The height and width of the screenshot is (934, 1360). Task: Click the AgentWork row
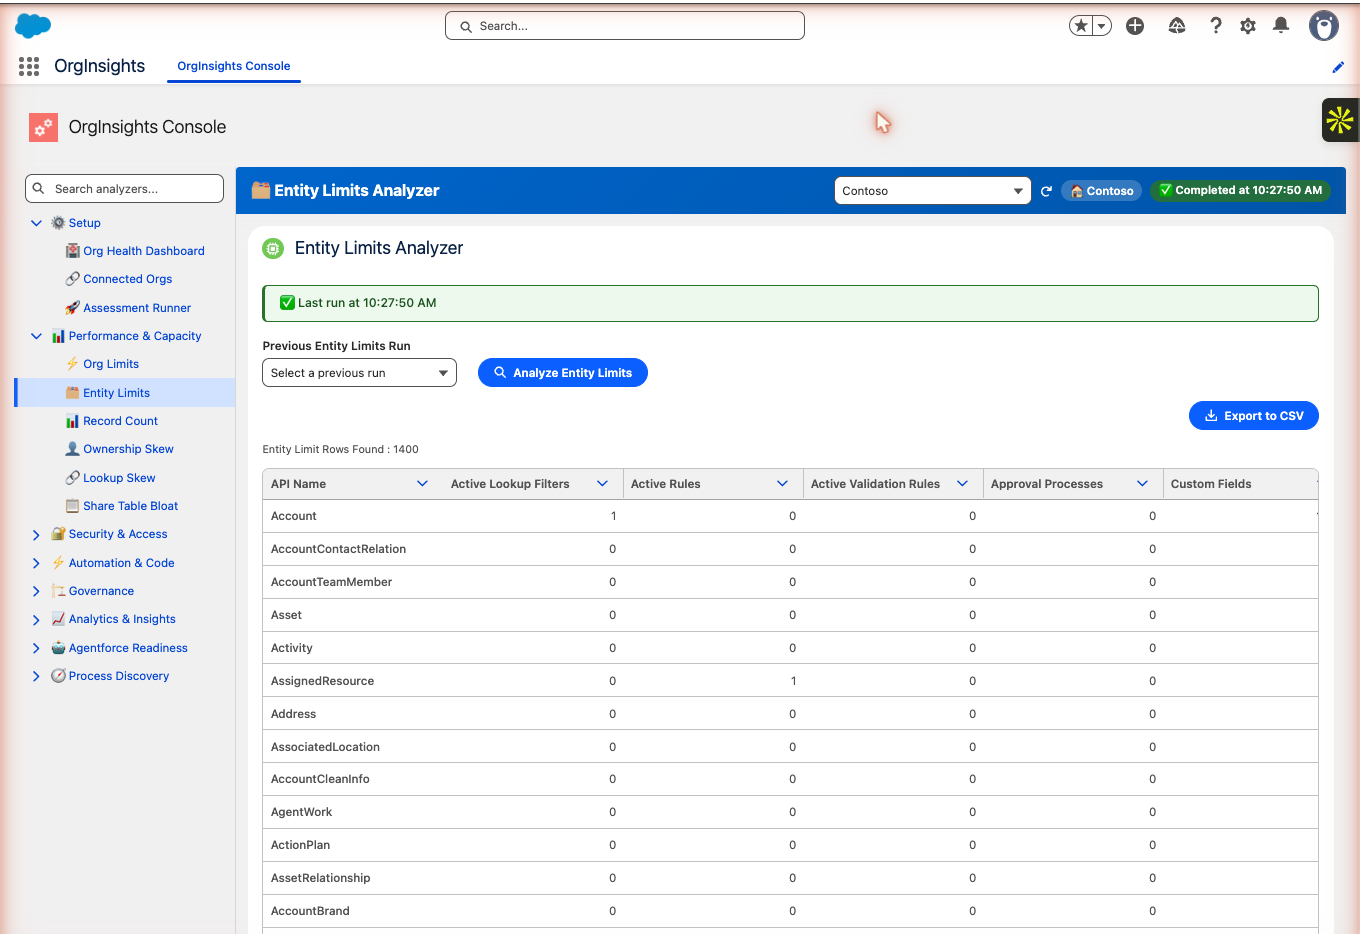(x=790, y=812)
